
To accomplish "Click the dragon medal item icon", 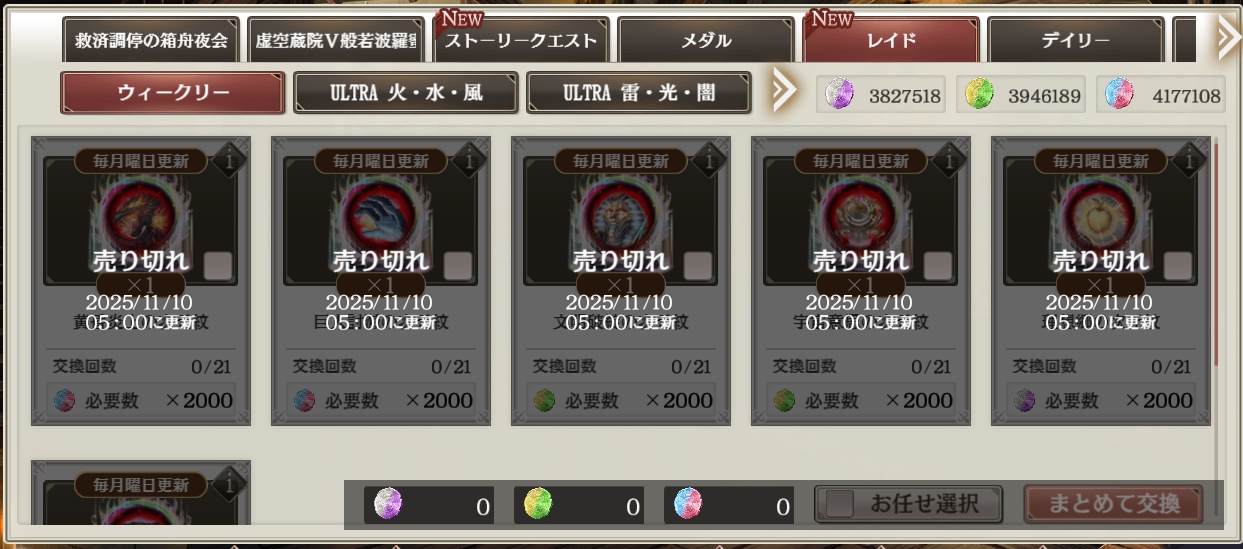I will tap(140, 220).
